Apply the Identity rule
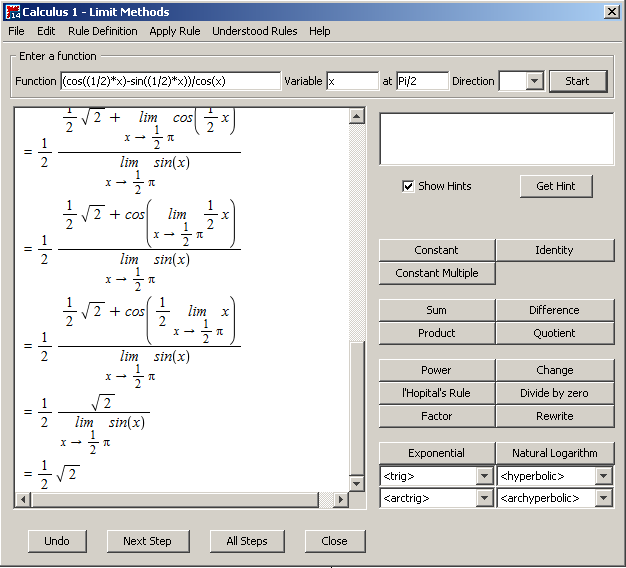 (555, 250)
